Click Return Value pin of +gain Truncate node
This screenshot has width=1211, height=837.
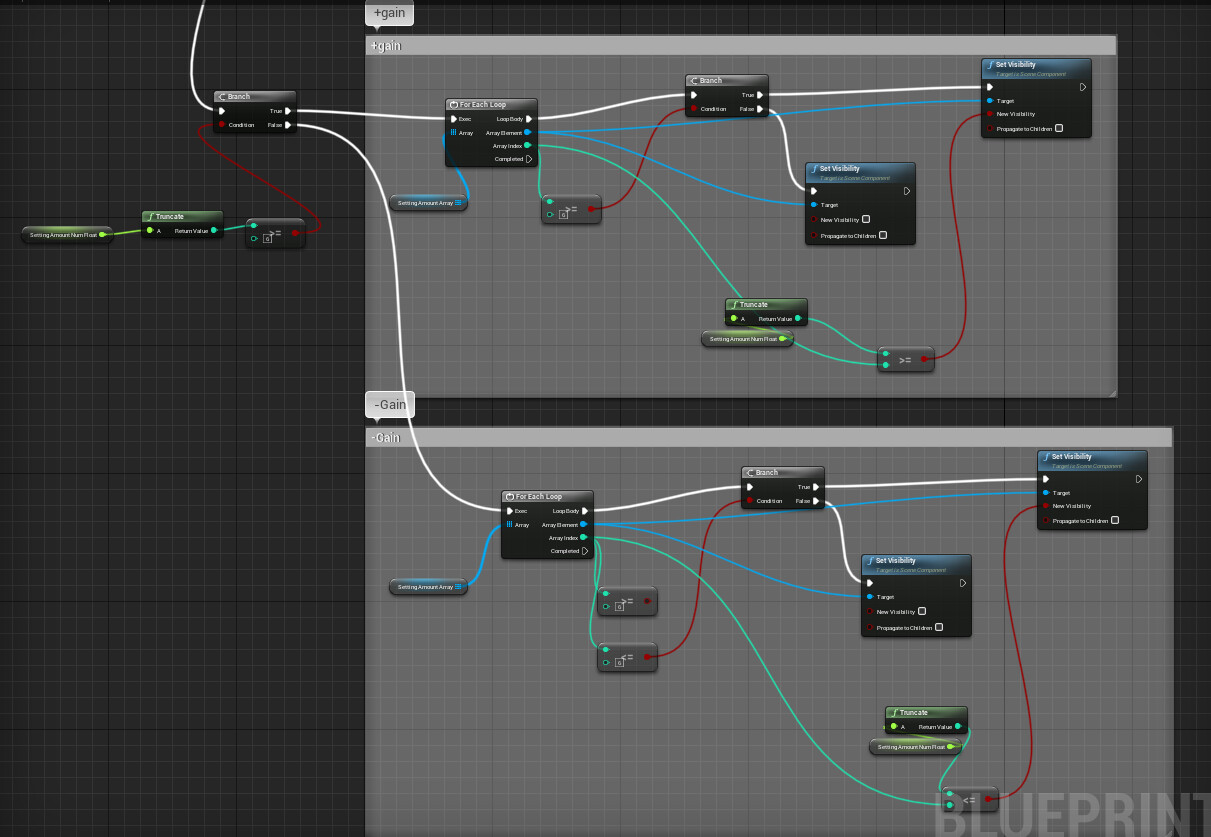[798, 319]
